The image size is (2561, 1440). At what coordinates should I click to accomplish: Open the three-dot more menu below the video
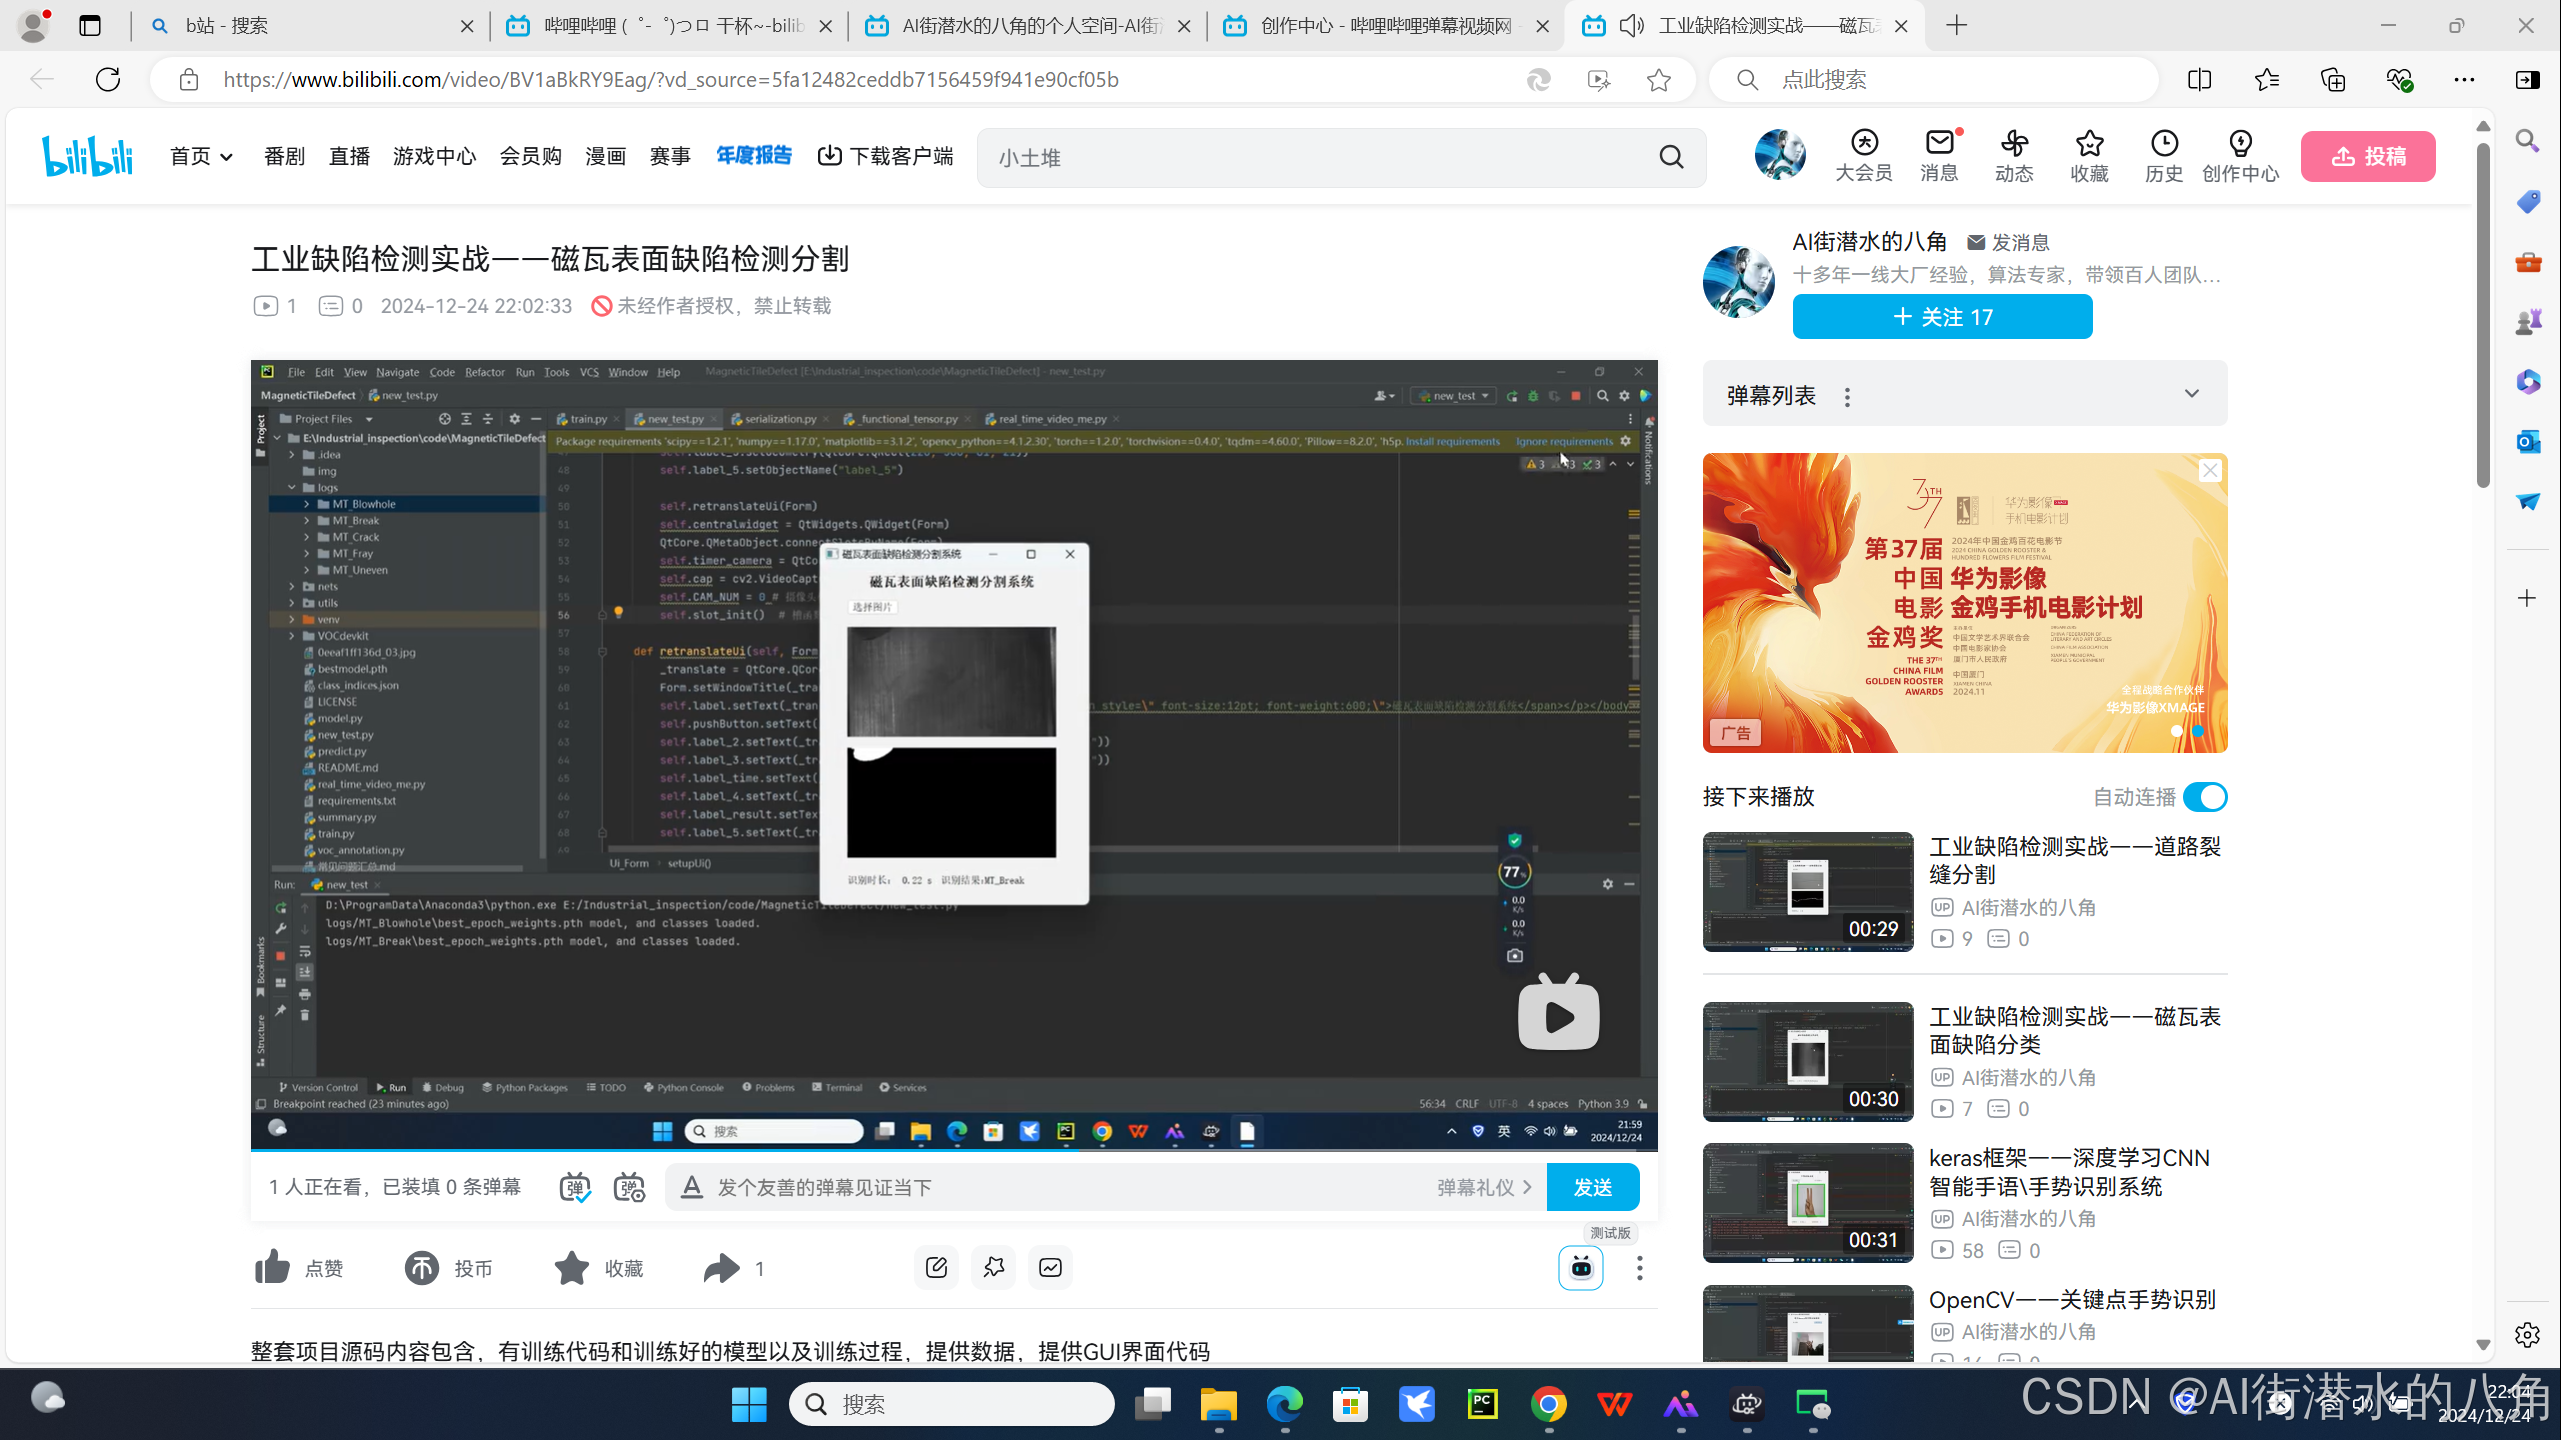tap(1639, 1268)
